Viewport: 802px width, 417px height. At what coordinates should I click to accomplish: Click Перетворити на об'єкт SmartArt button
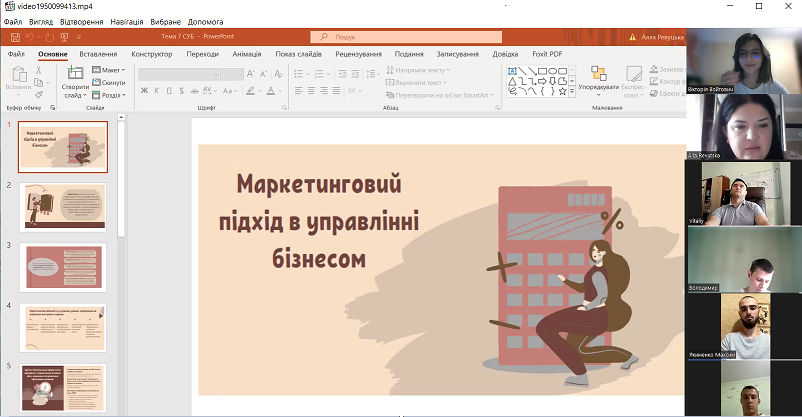click(x=440, y=95)
